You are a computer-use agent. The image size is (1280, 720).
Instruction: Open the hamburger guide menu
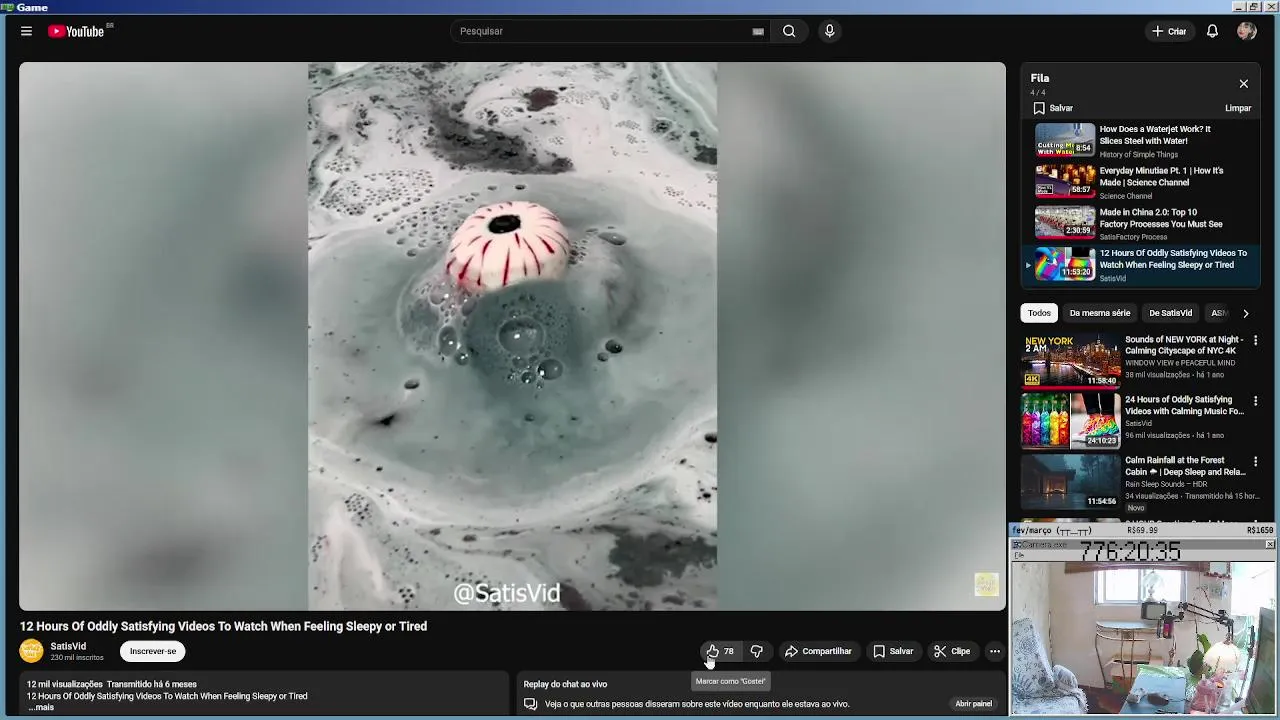point(26,31)
